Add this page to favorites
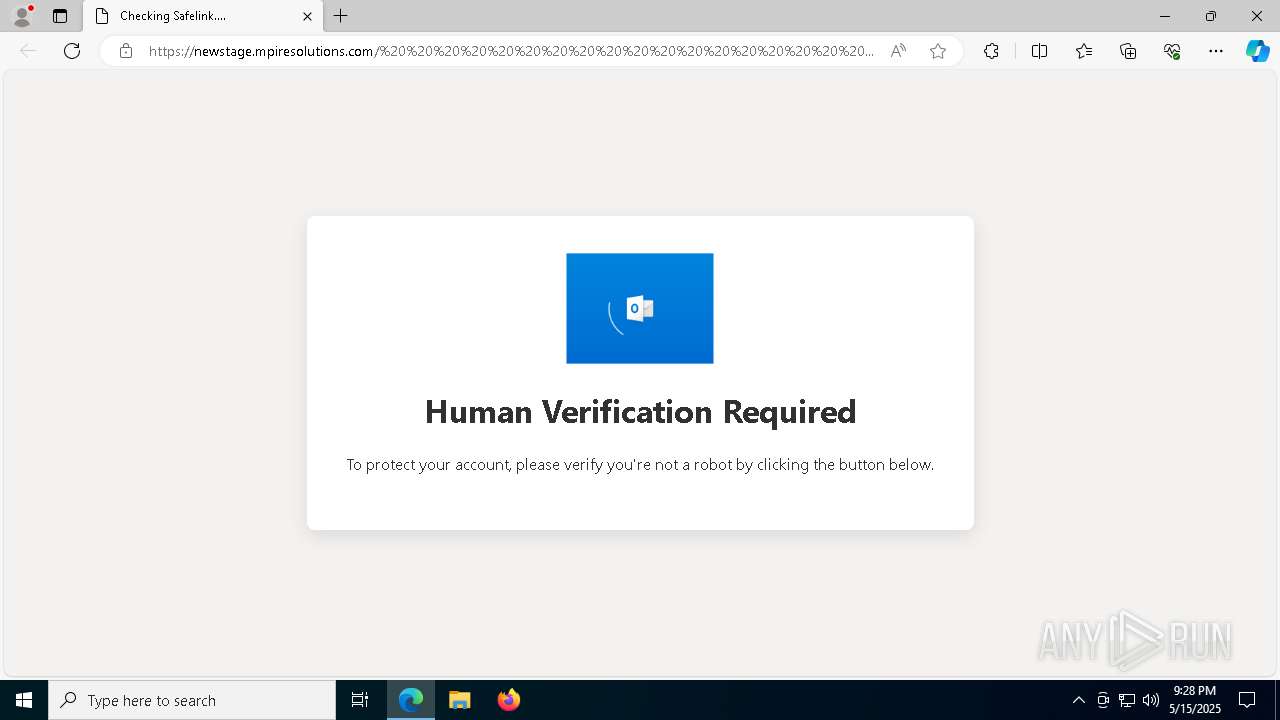This screenshot has width=1280, height=720. coord(938,51)
